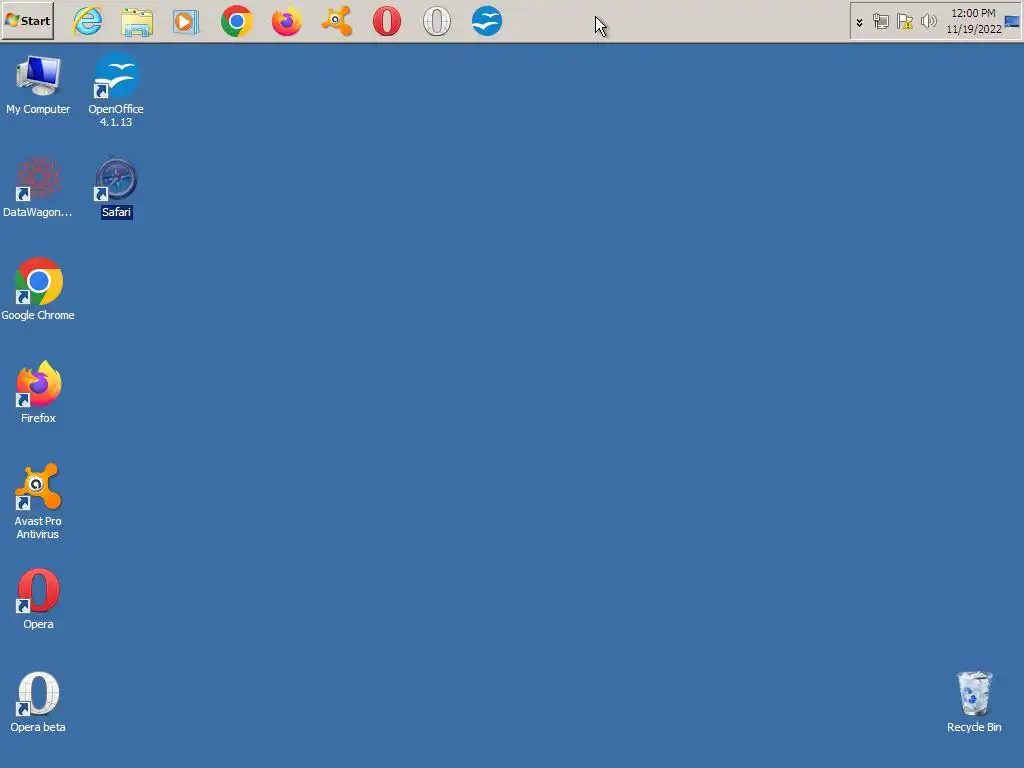
Task: Open Windows Media Player from the taskbar
Action: pos(186,21)
